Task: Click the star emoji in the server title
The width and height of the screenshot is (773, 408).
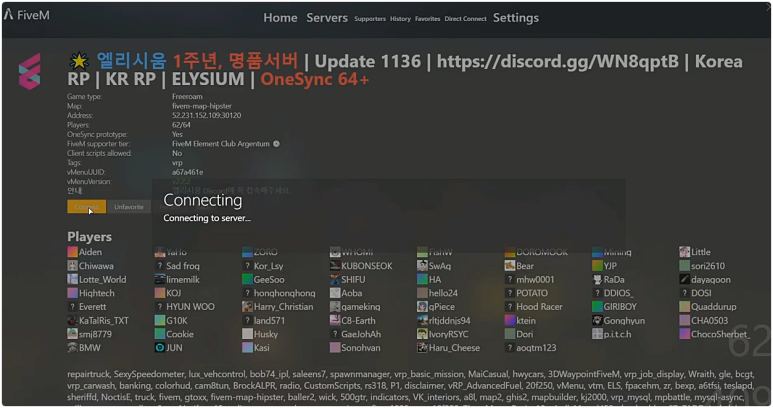Action: [x=79, y=61]
